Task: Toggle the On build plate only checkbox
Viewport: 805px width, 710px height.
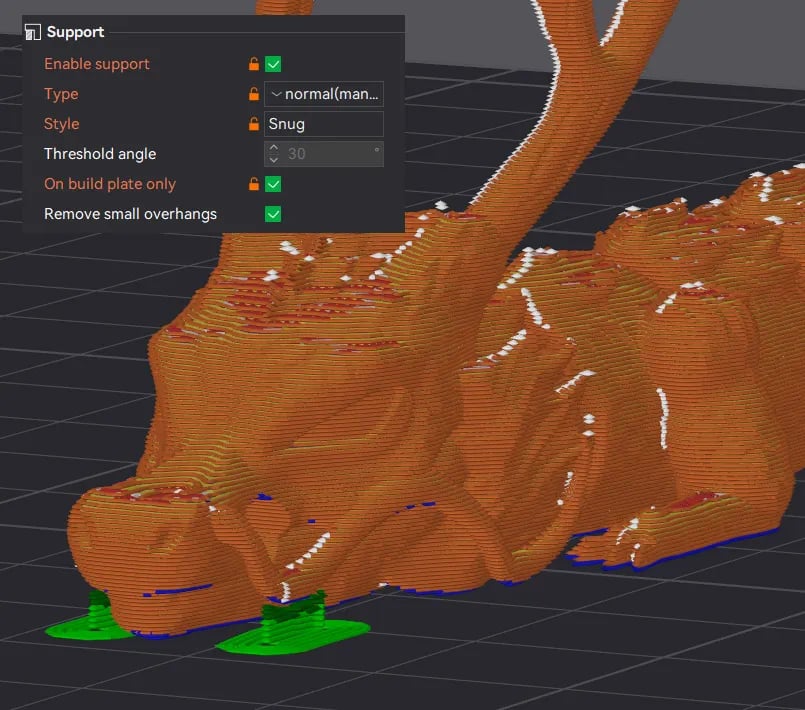Action: click(x=273, y=184)
